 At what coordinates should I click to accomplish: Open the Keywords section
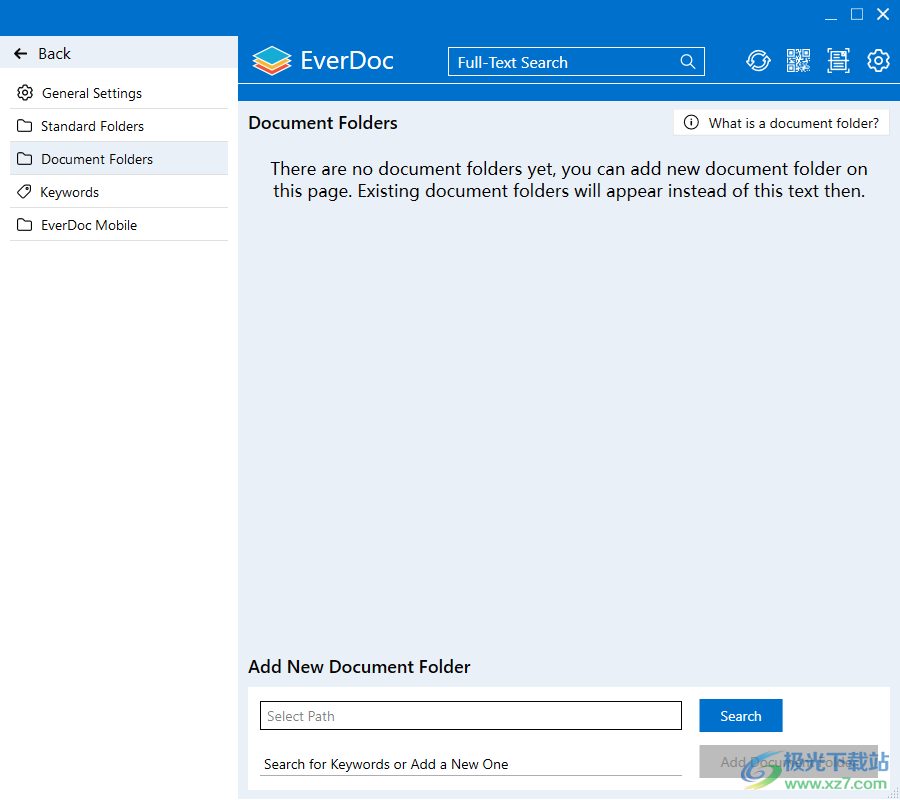coord(119,192)
